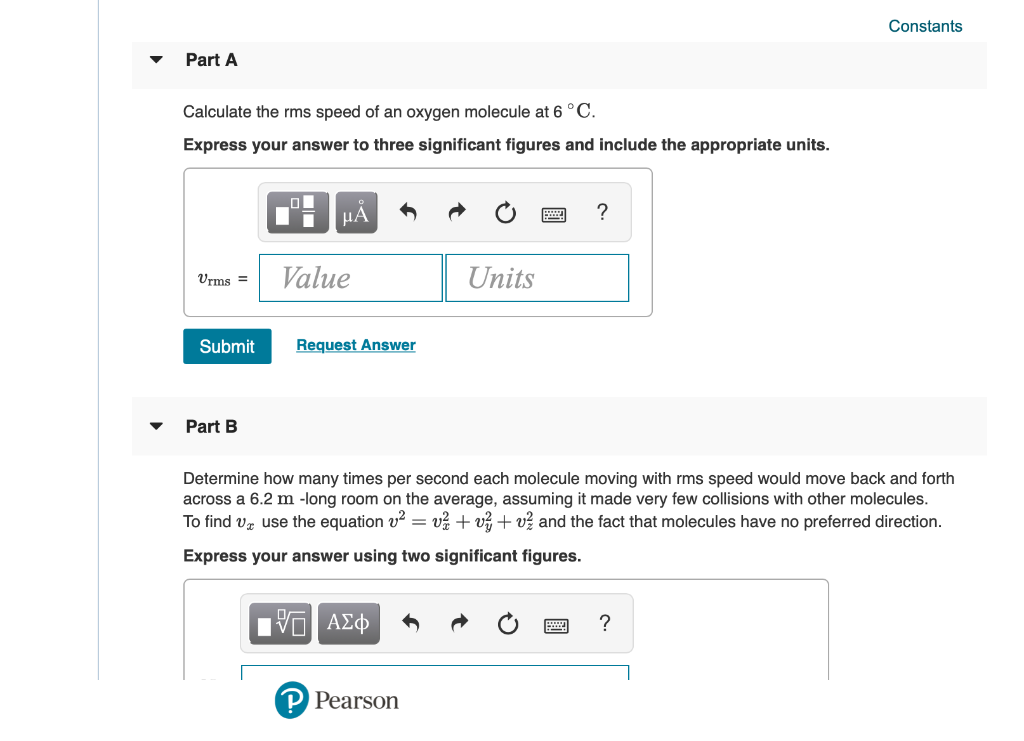Open the Constants reference
The image size is (1024, 741).
coord(925,26)
